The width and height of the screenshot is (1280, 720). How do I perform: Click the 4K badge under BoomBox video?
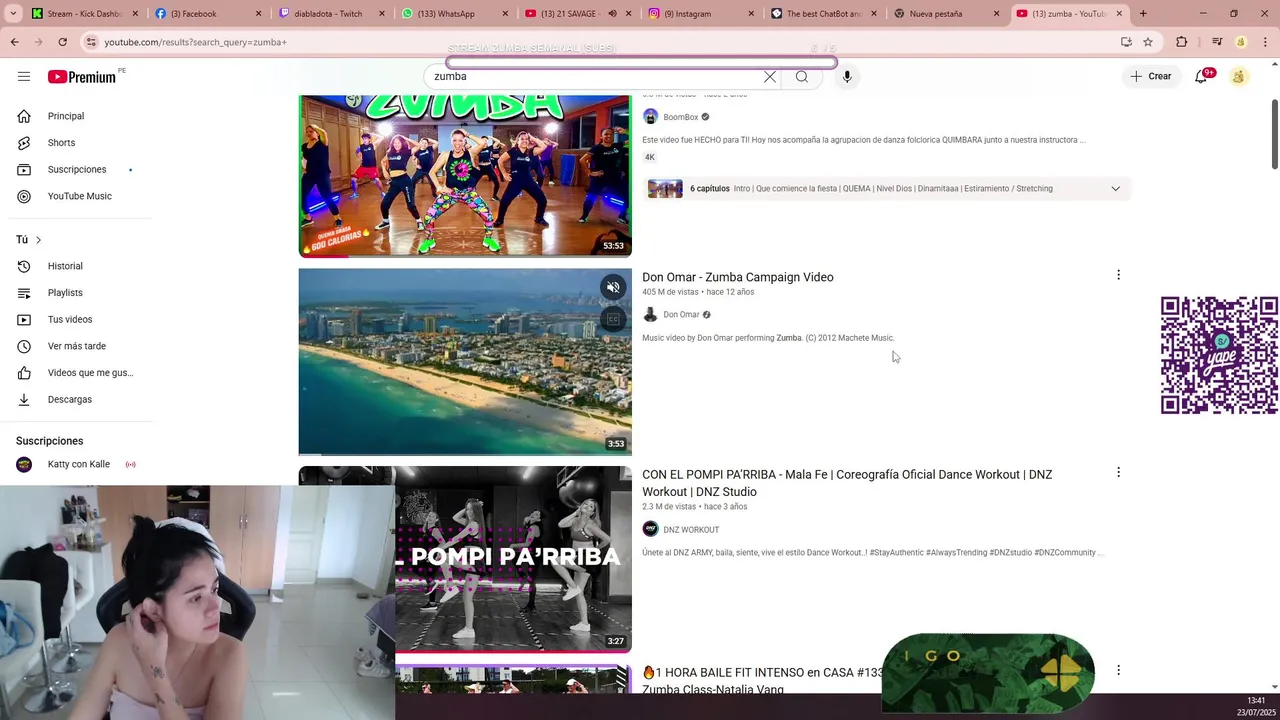click(649, 157)
